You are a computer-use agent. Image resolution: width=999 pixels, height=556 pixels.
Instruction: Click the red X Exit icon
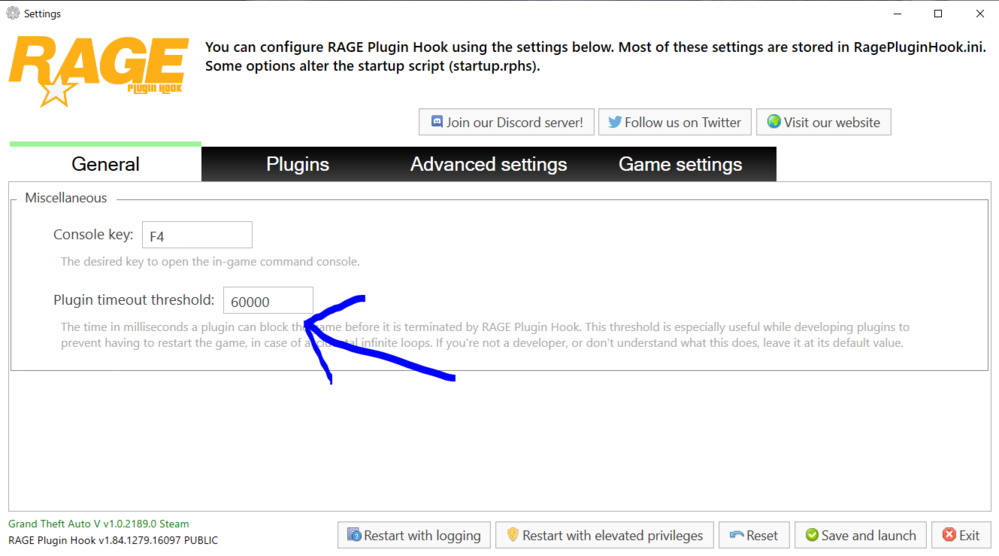click(949, 535)
